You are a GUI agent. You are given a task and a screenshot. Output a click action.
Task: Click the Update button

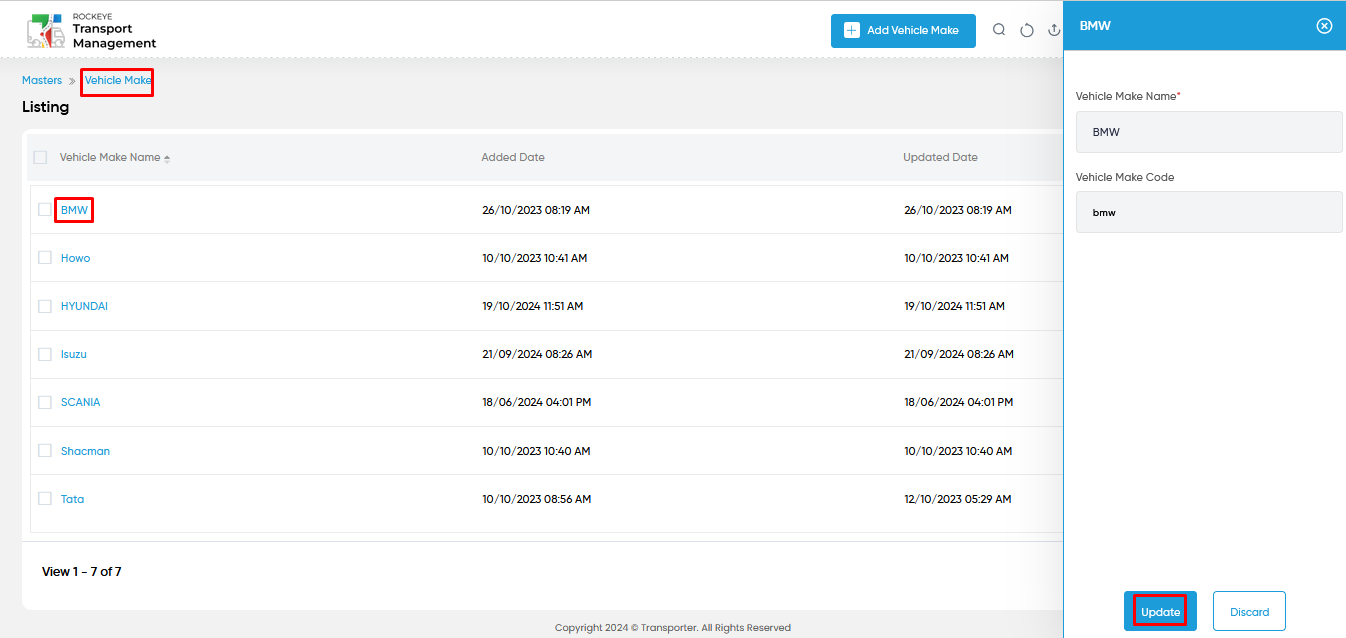[1160, 612]
